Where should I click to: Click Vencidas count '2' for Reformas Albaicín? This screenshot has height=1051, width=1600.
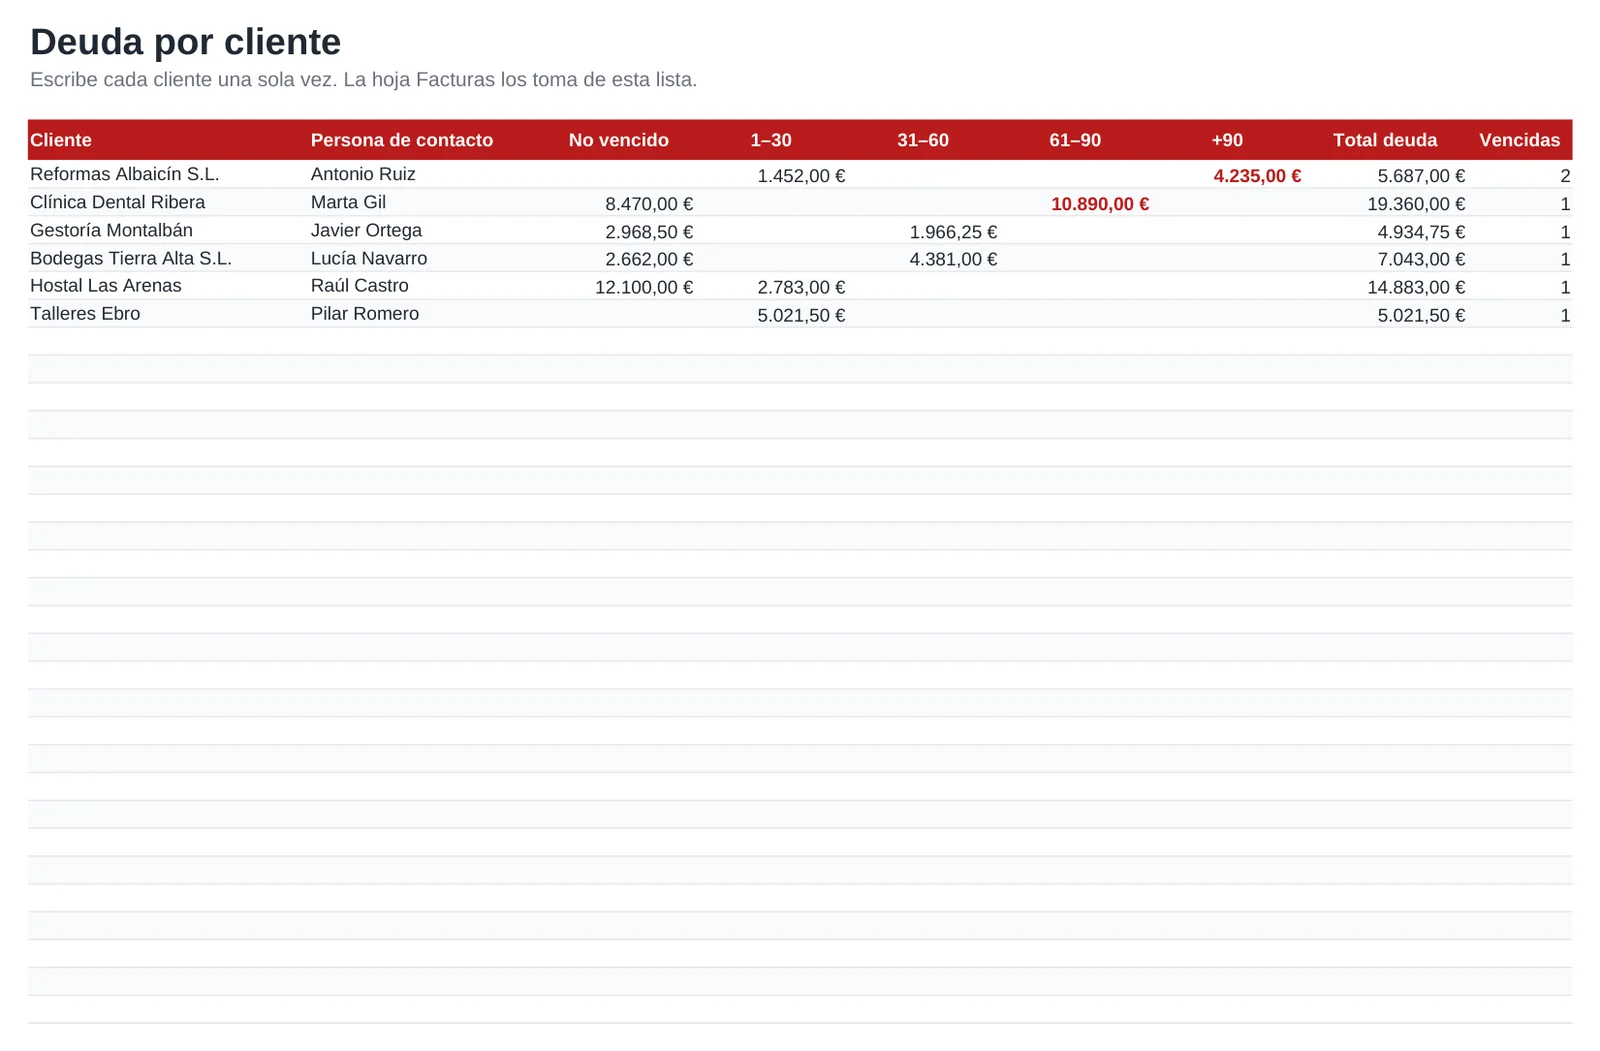(x=1565, y=176)
